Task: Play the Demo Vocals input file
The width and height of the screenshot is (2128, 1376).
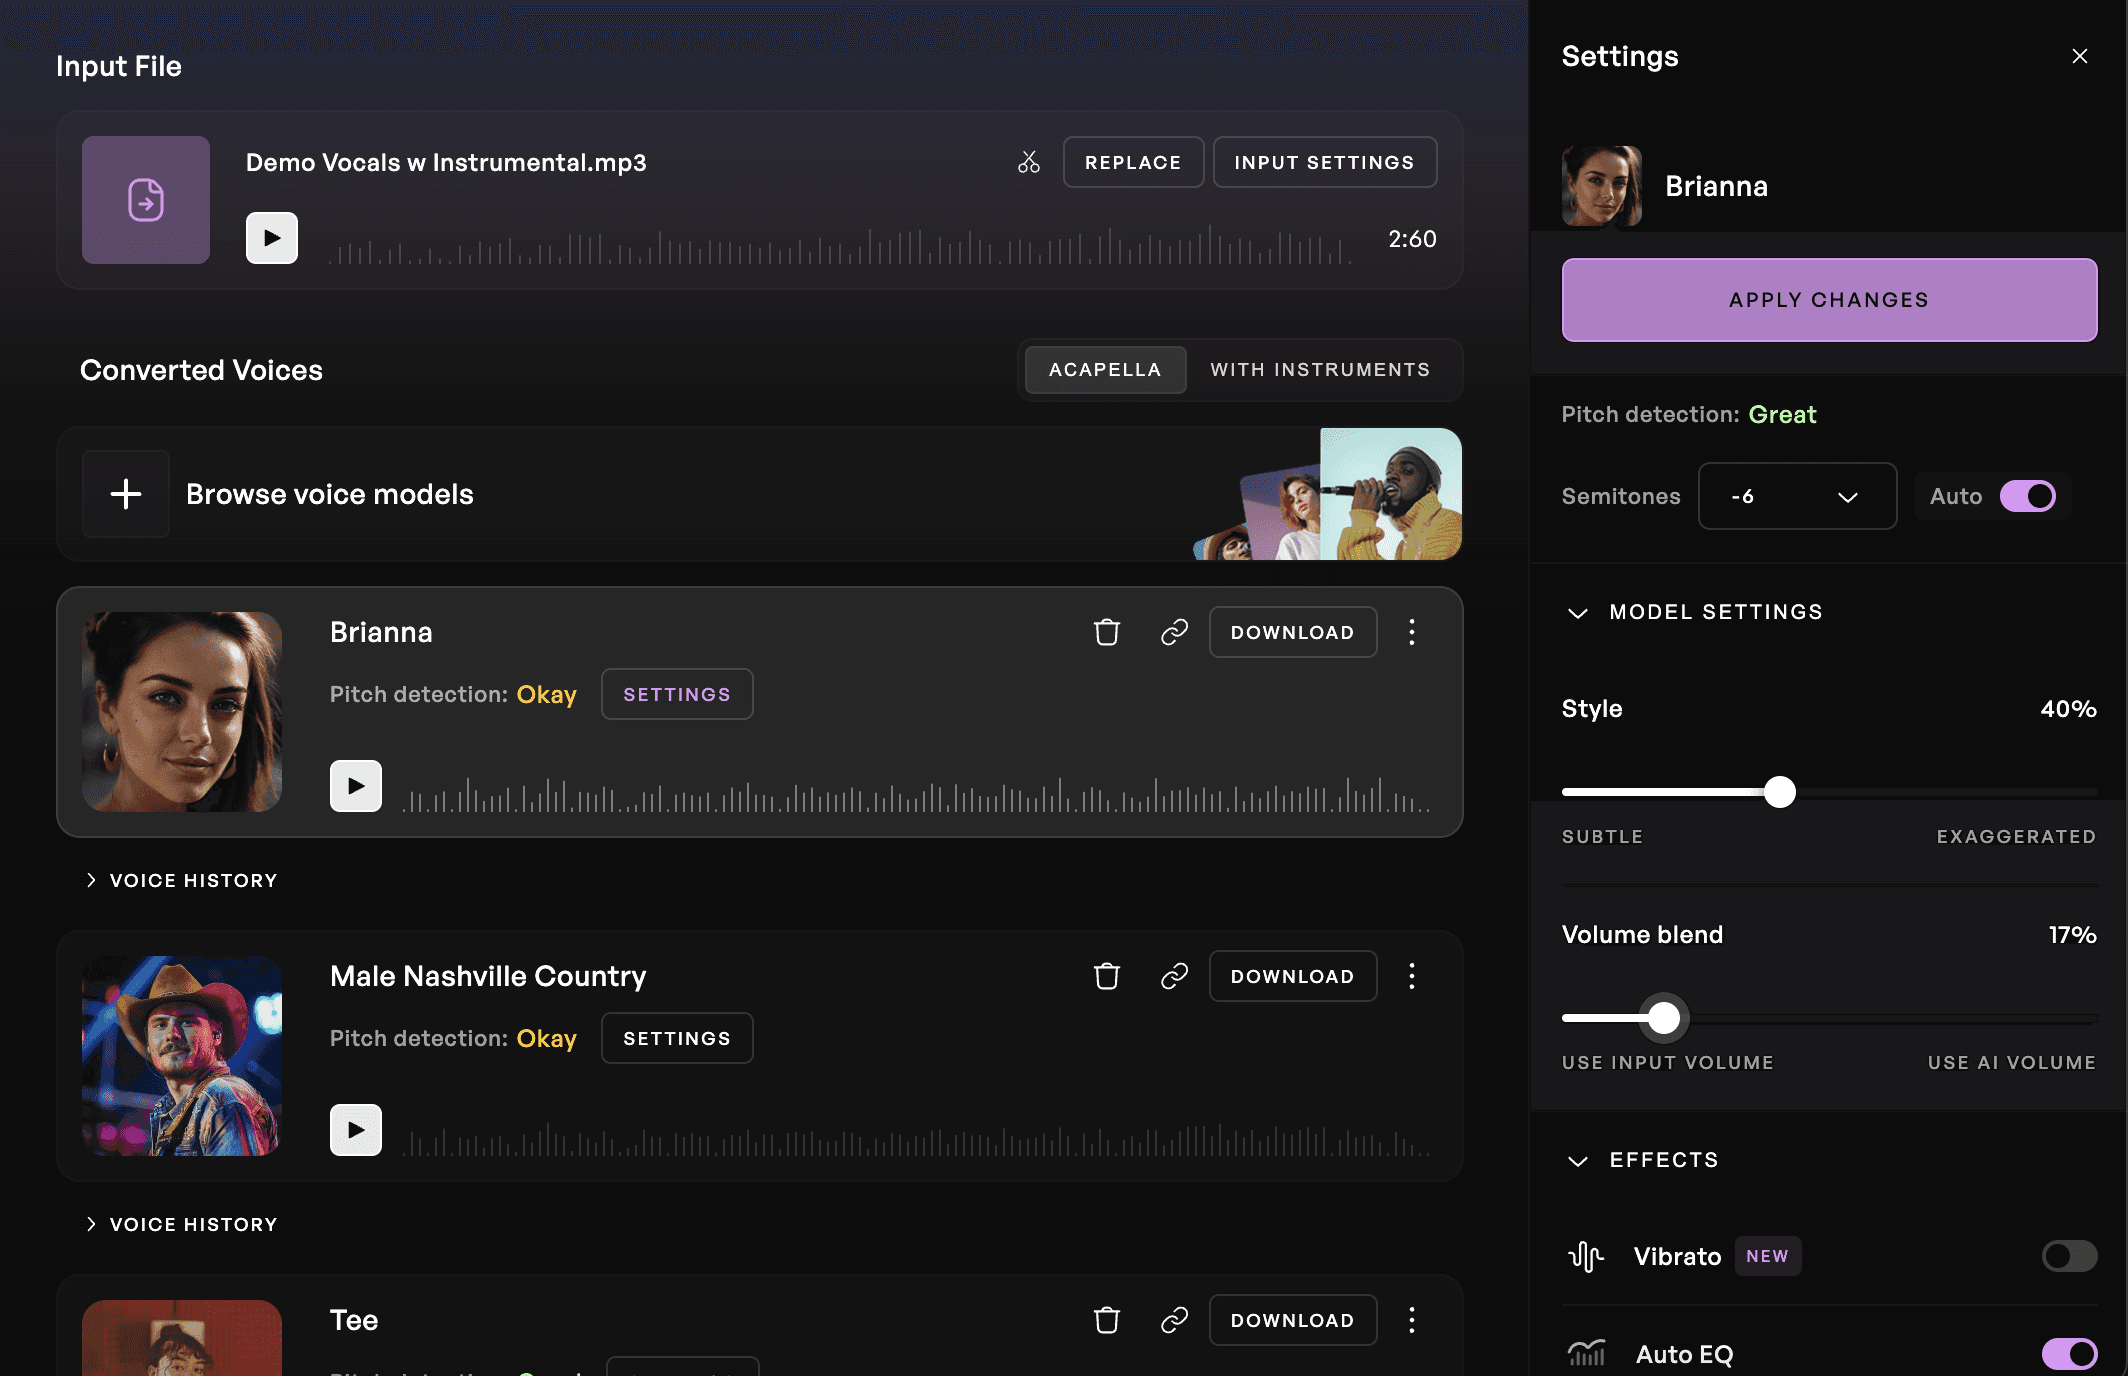Action: point(272,238)
